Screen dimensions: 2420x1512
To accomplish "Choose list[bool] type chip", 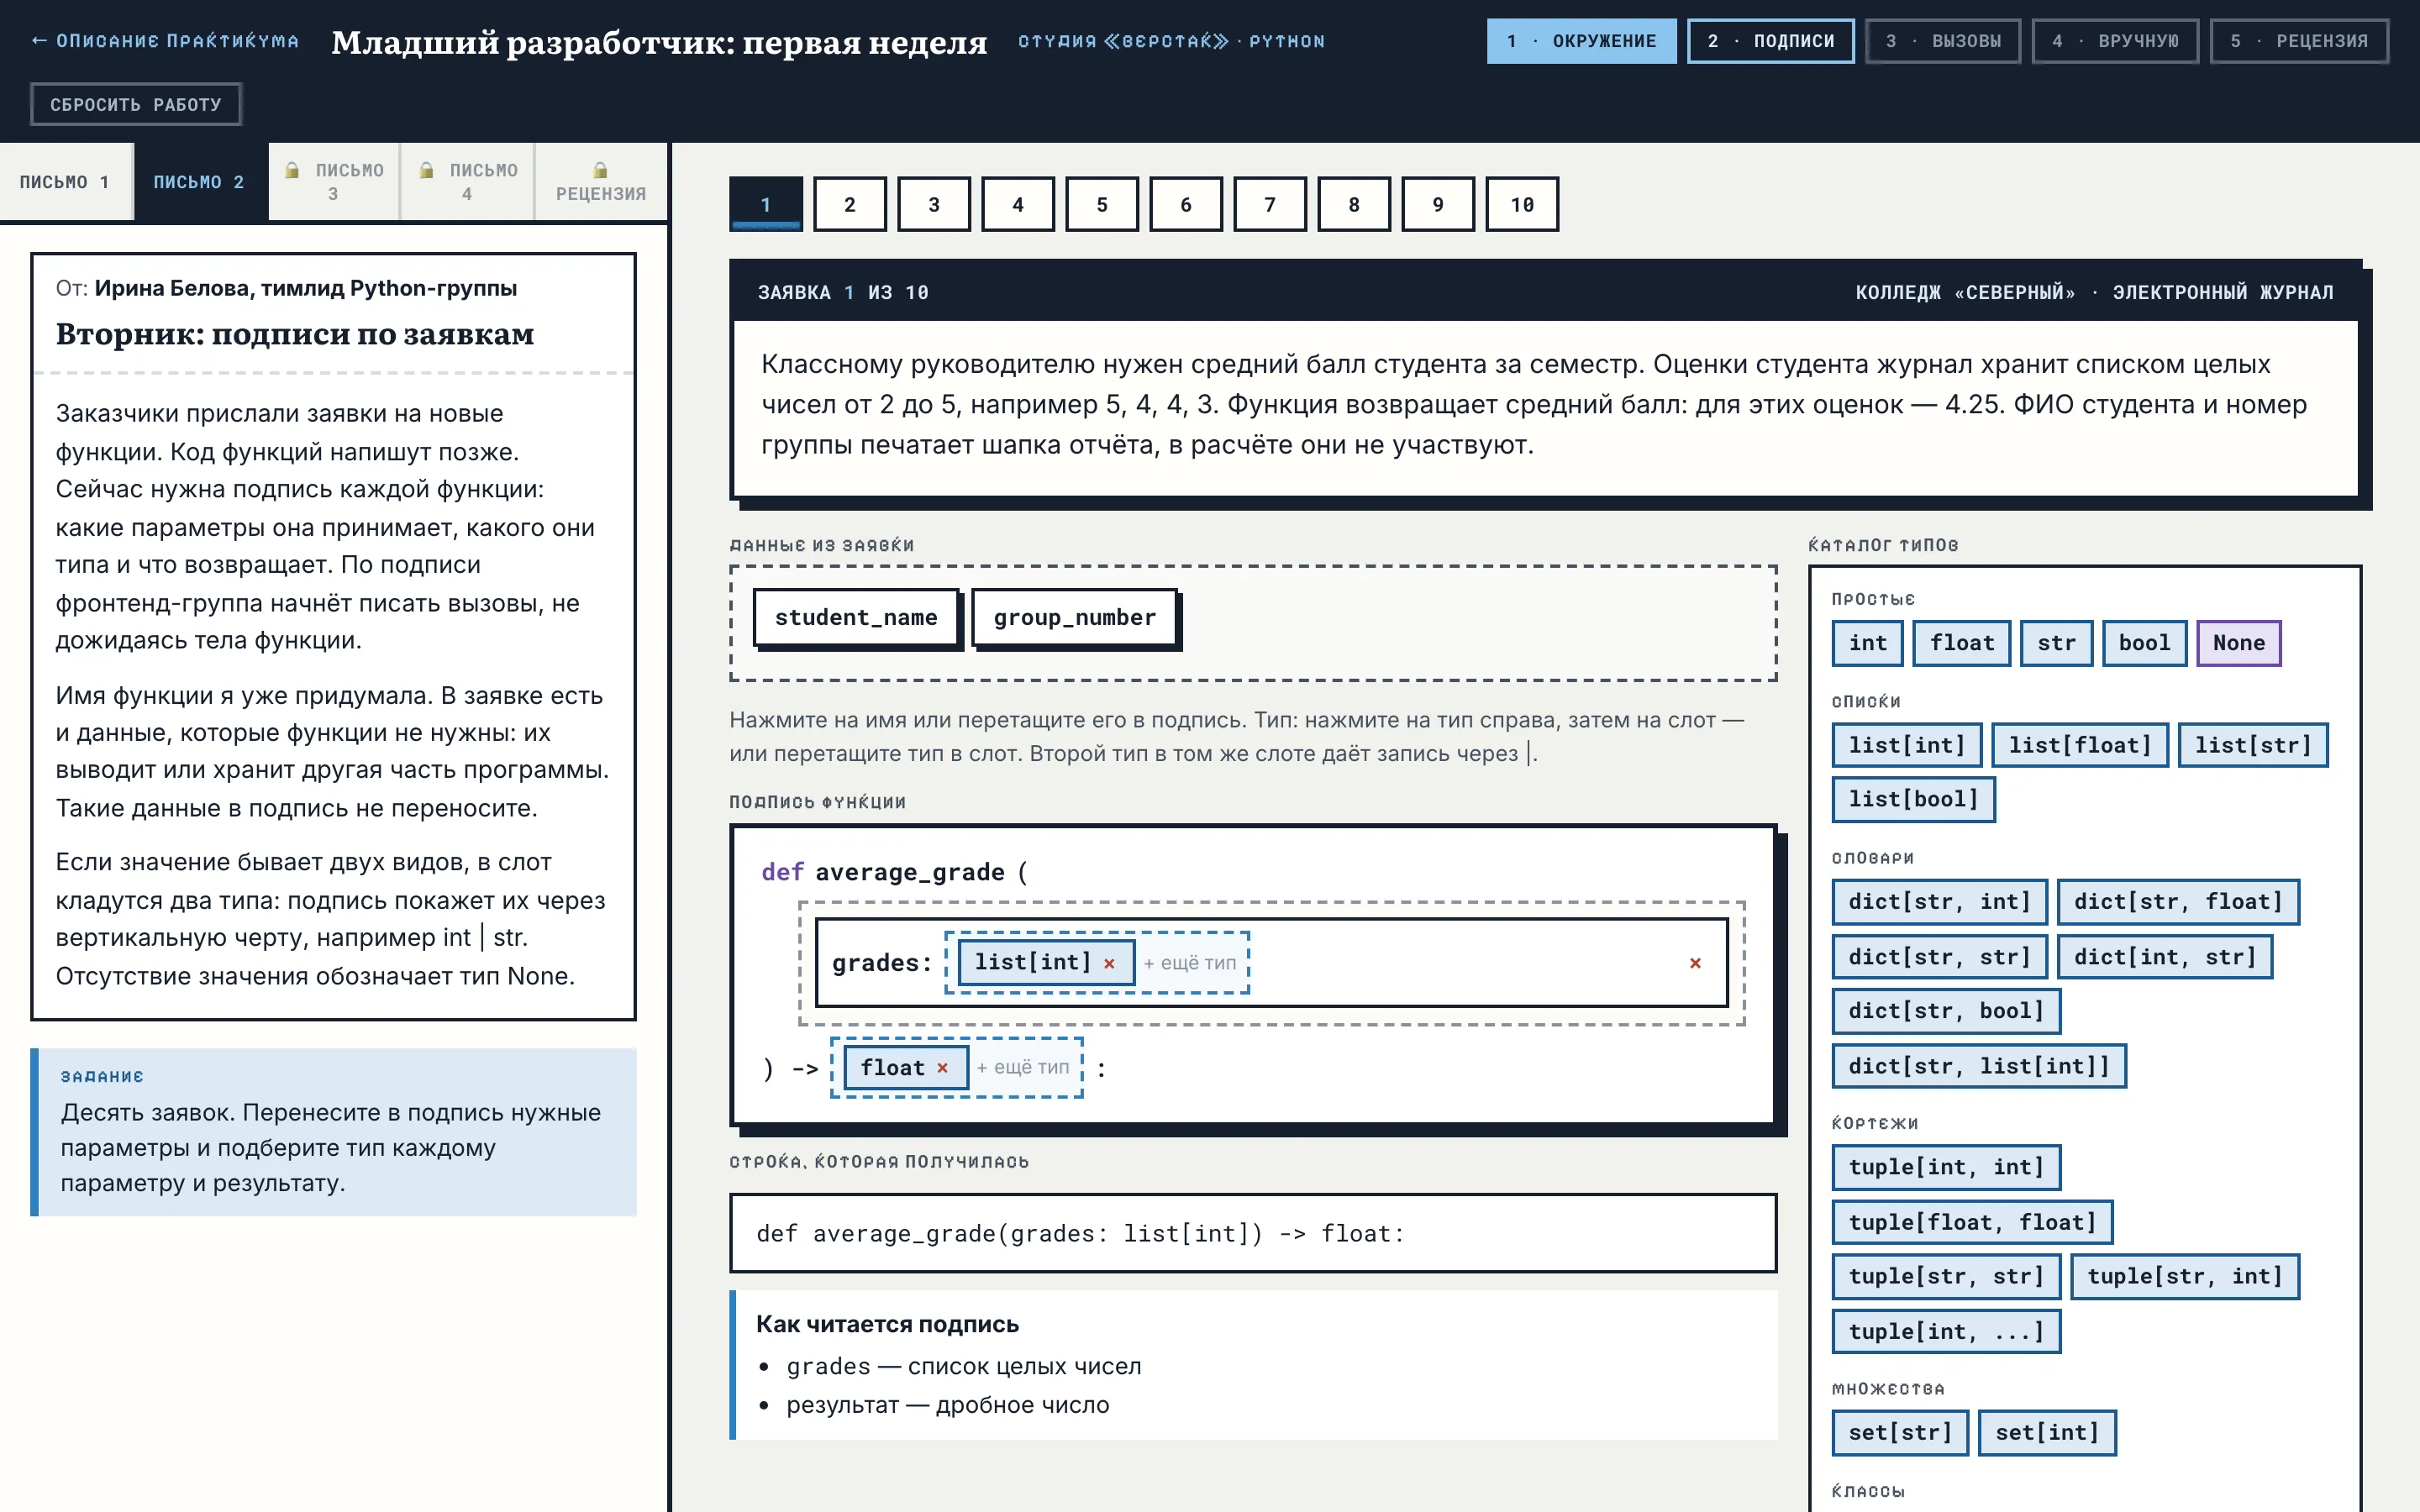I will [1913, 800].
